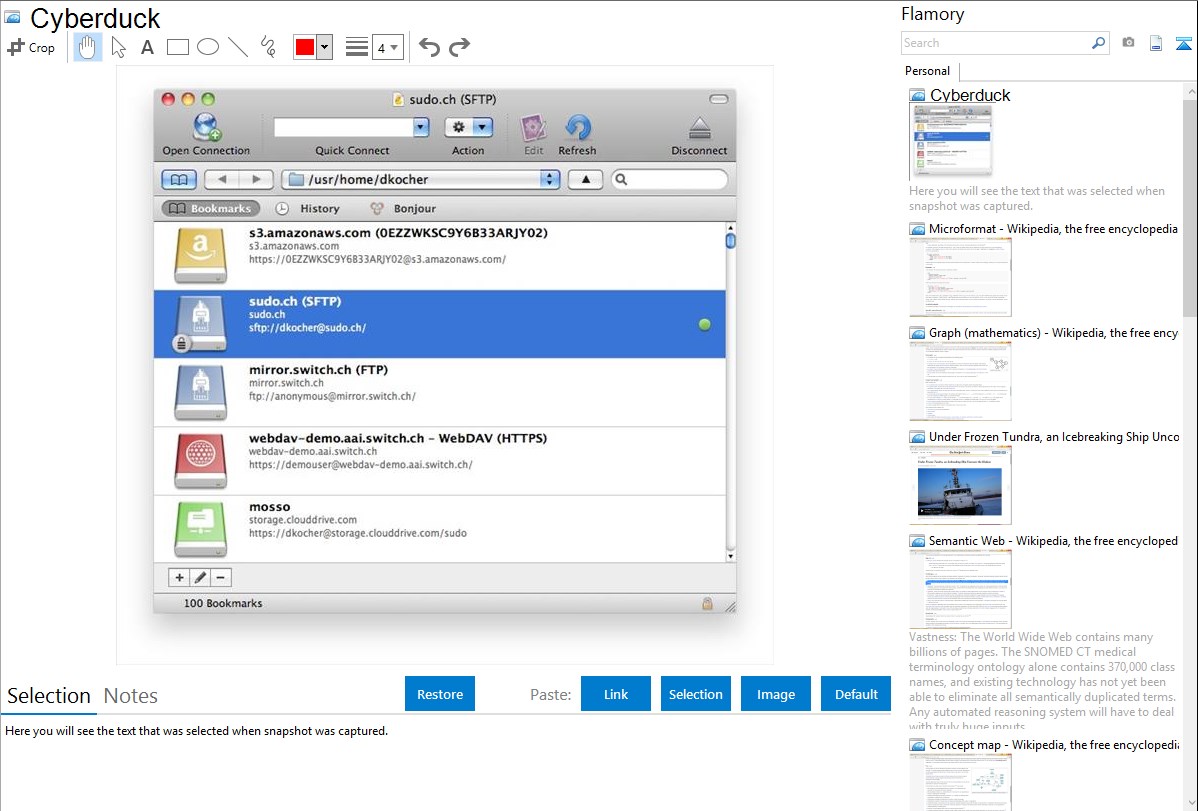The width and height of the screenshot is (1198, 811).
Task: Click the line thickness icon
Action: (357, 47)
